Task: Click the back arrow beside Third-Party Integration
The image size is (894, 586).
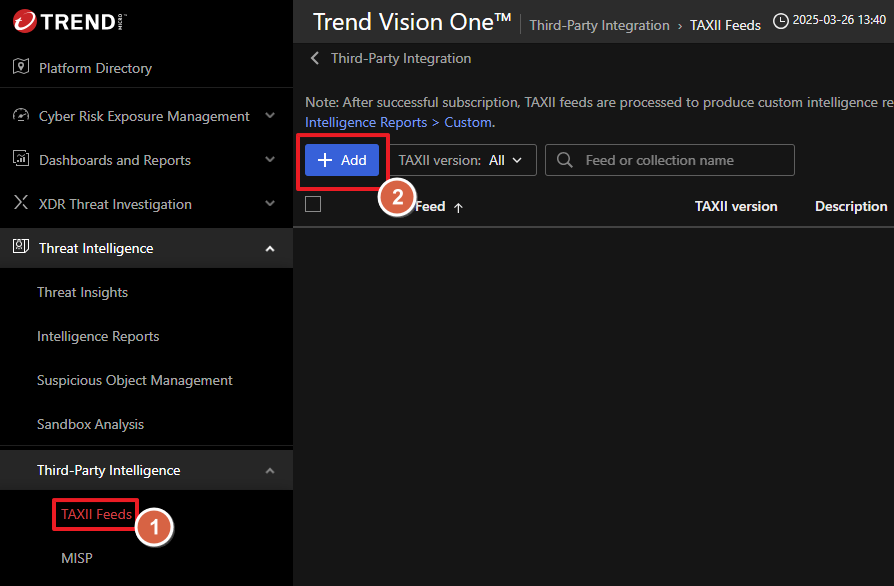Action: point(315,58)
